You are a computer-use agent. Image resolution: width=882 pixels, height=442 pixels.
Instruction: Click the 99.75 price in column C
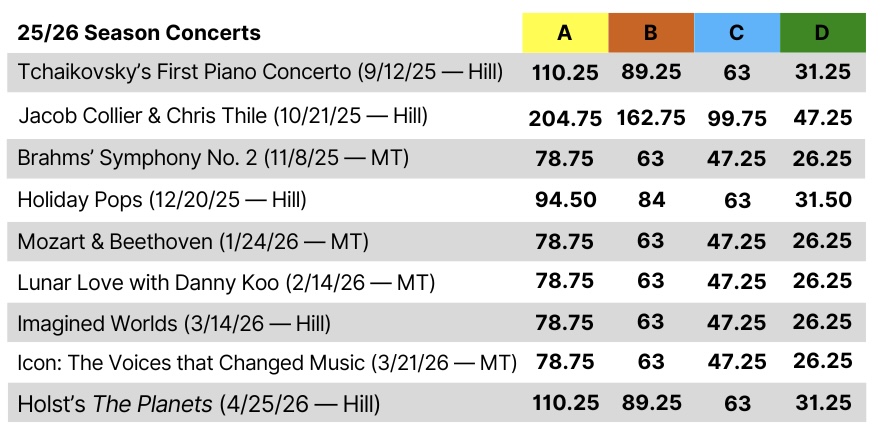pos(737,118)
